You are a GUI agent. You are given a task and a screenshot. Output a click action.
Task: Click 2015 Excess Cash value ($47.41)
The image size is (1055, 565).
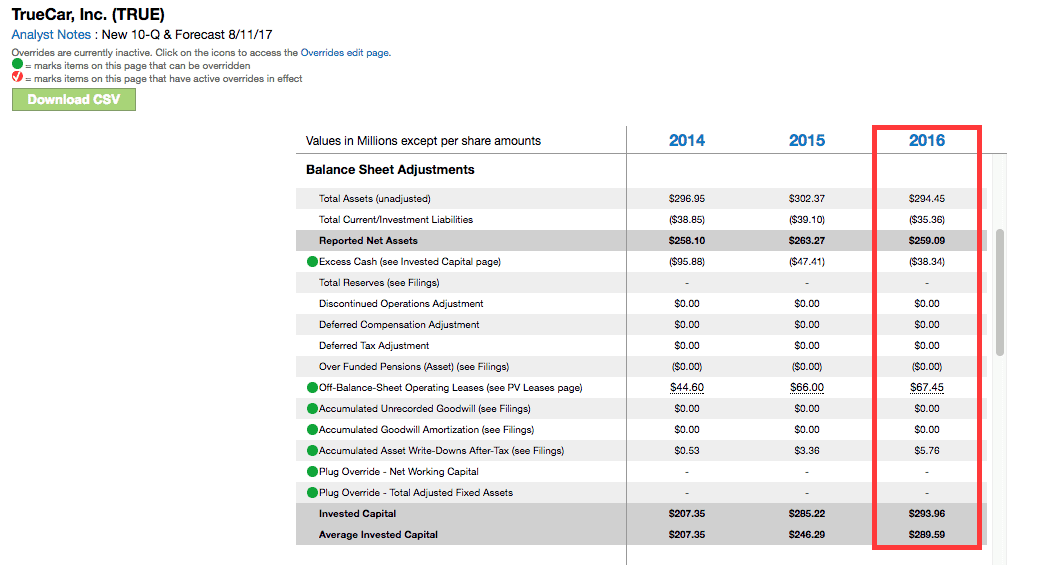tap(807, 262)
